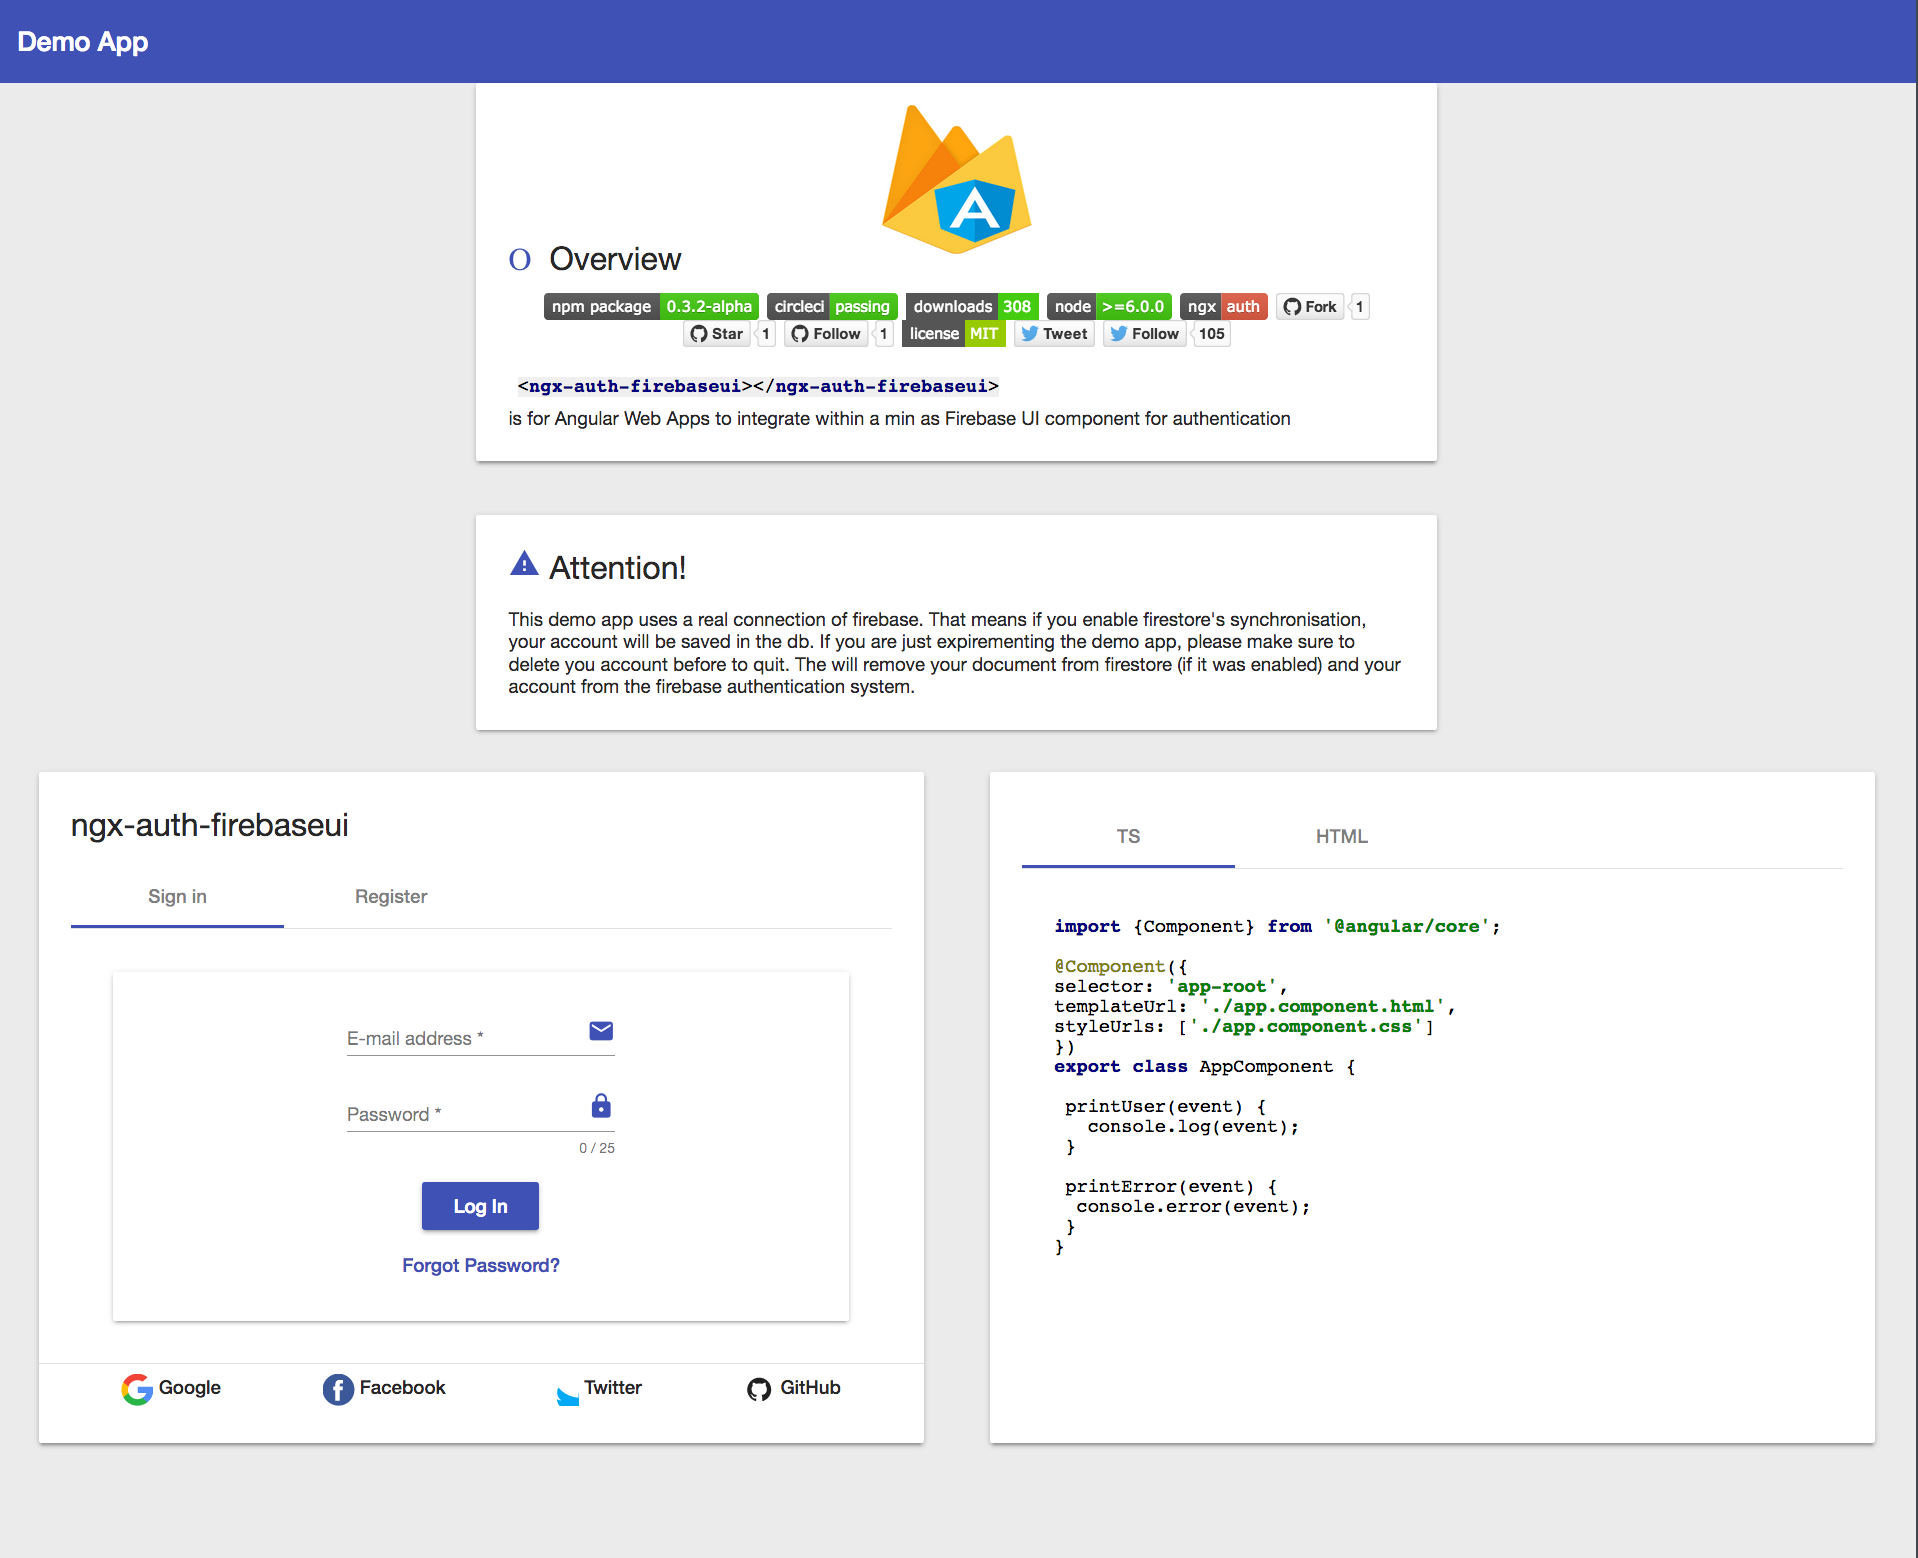Sign in with the Google icon
1918x1558 pixels.
click(137, 1389)
